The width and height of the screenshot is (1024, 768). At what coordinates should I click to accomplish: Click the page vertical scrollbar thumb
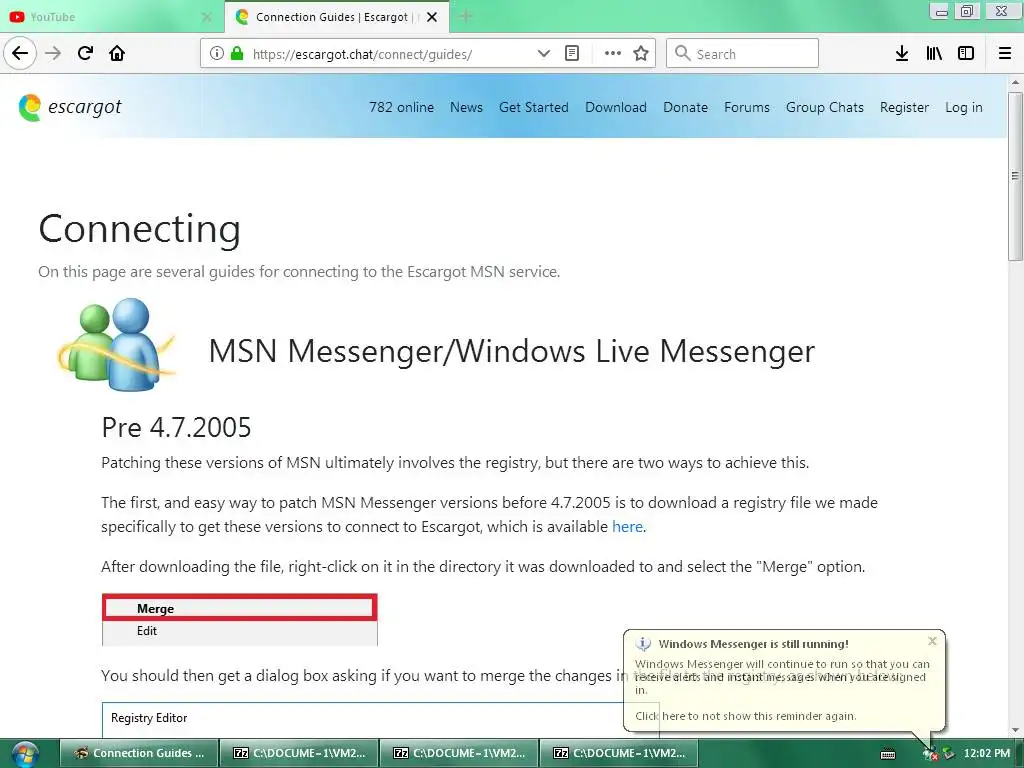(x=1015, y=176)
